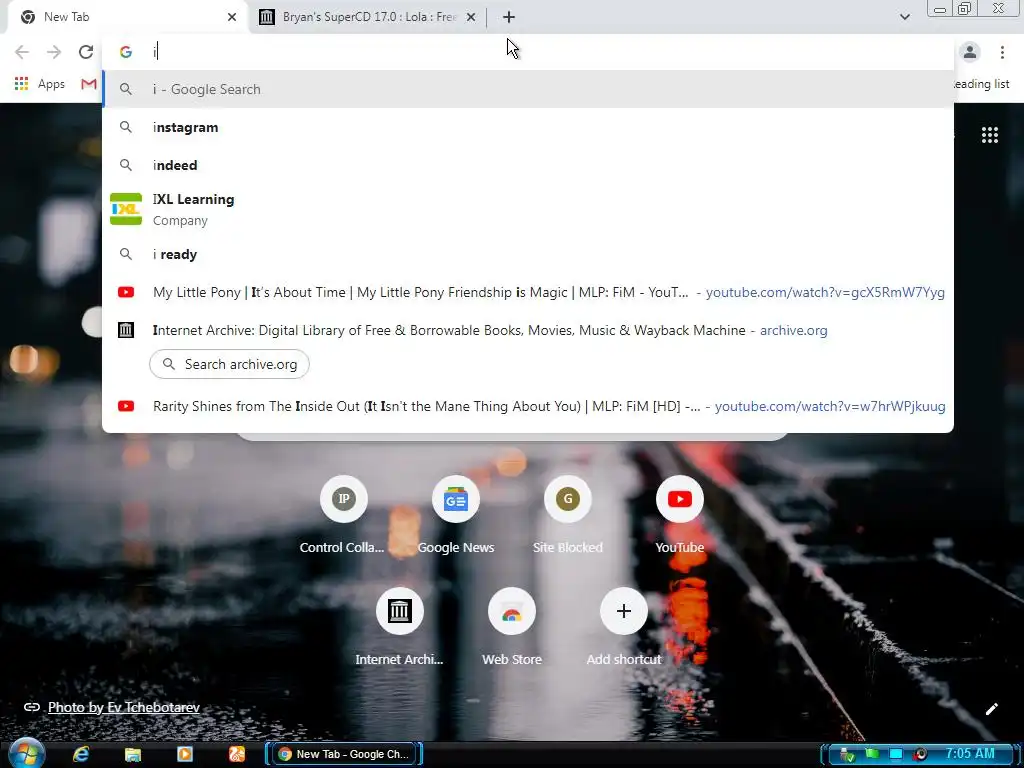Select the New Tab - Google Chrome taskbar button
Image resolution: width=1024 pixels, height=768 pixels.
(x=344, y=754)
